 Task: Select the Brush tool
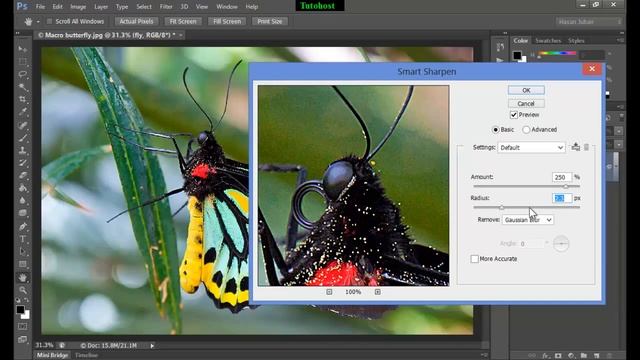tap(22, 138)
